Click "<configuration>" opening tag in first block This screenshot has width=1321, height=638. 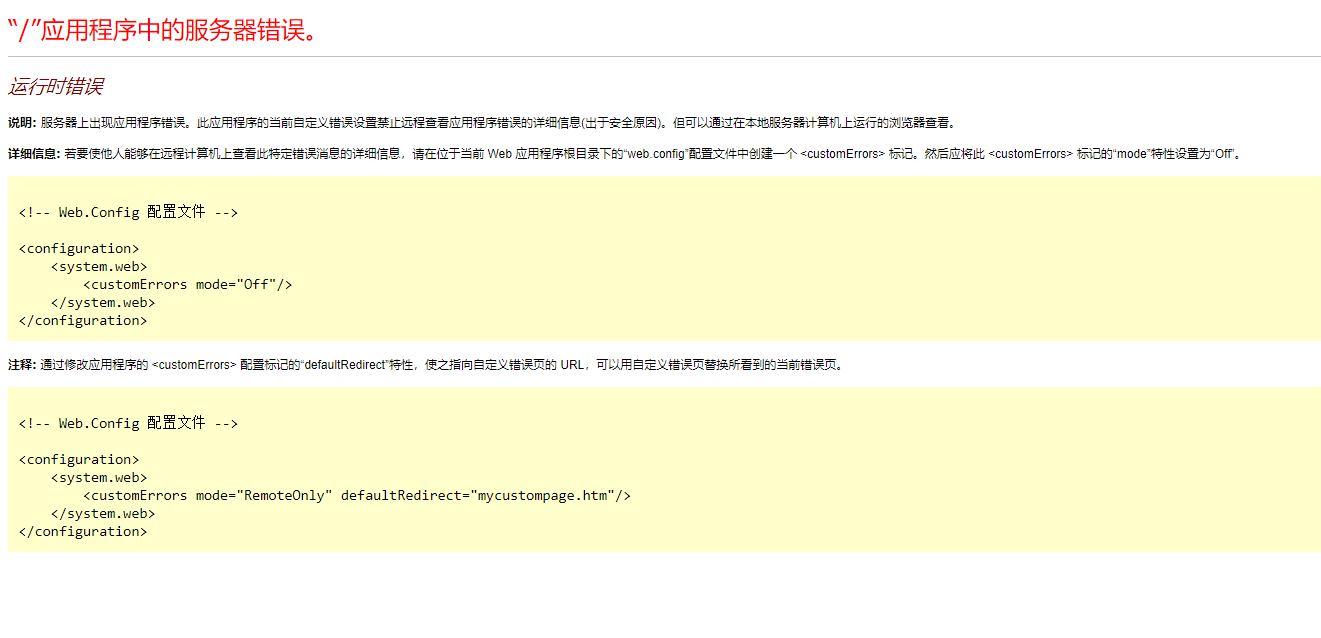[x=79, y=248]
